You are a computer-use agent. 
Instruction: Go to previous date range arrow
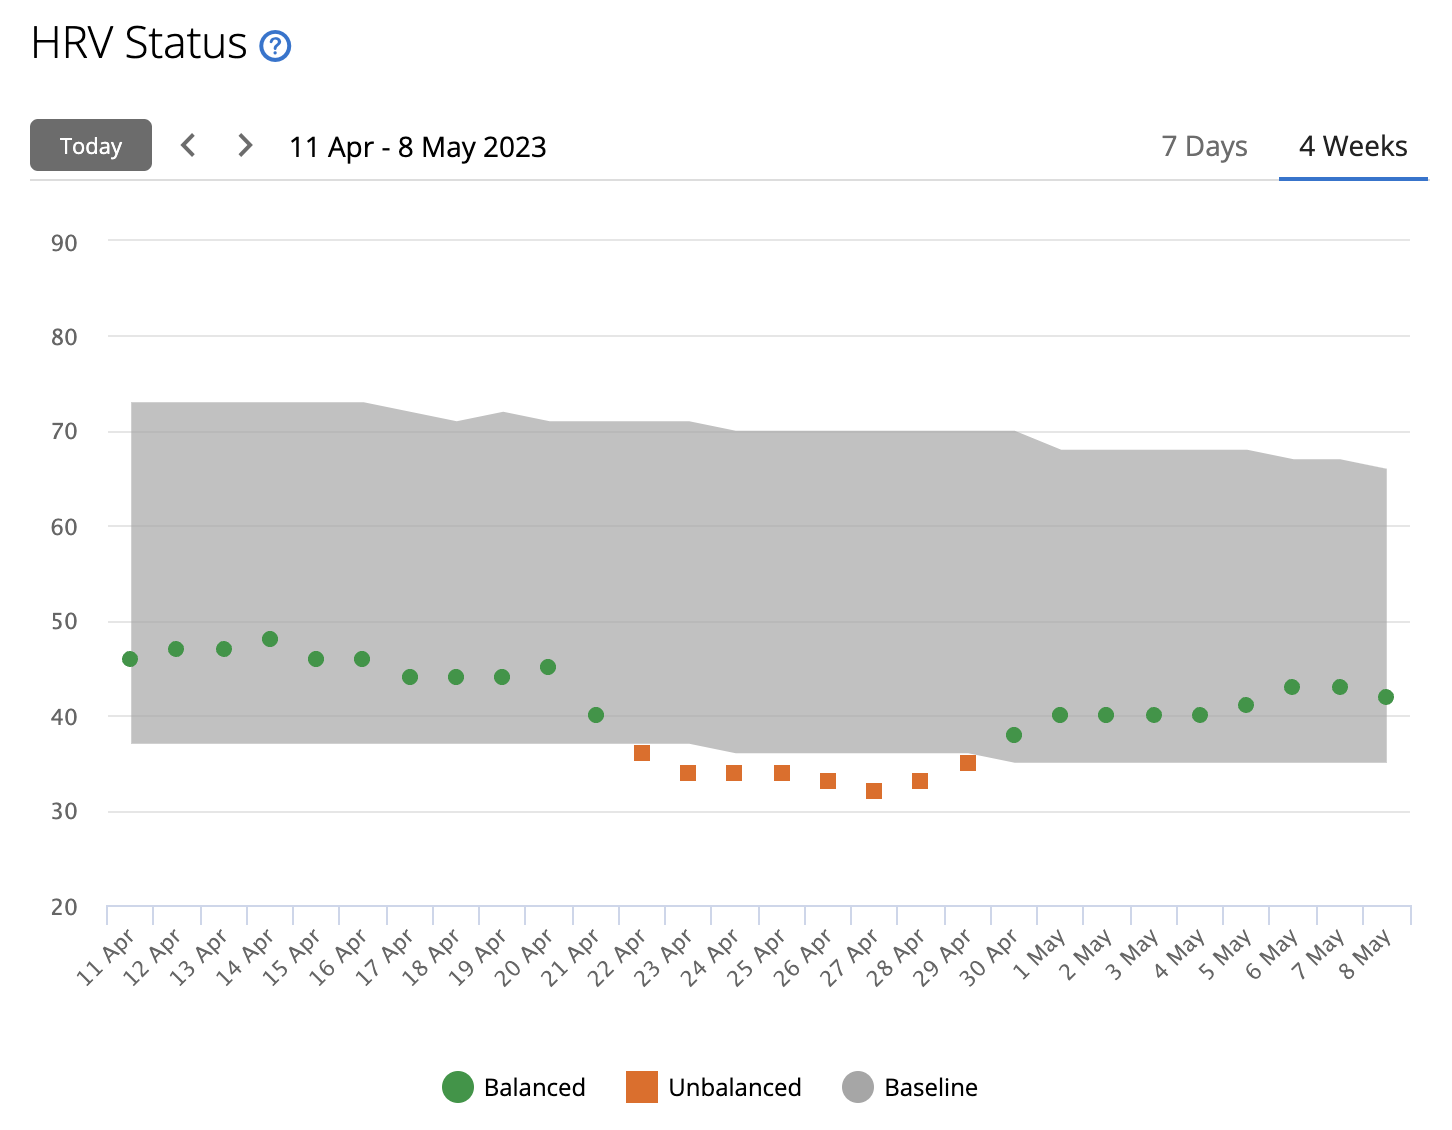coord(188,146)
